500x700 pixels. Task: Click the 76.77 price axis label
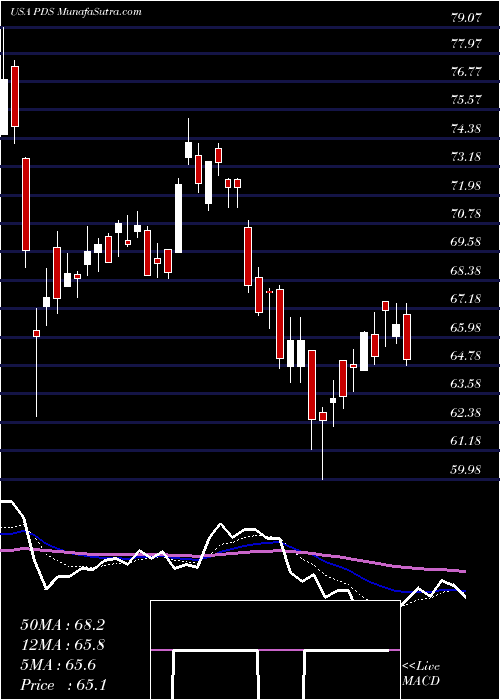tap(465, 72)
